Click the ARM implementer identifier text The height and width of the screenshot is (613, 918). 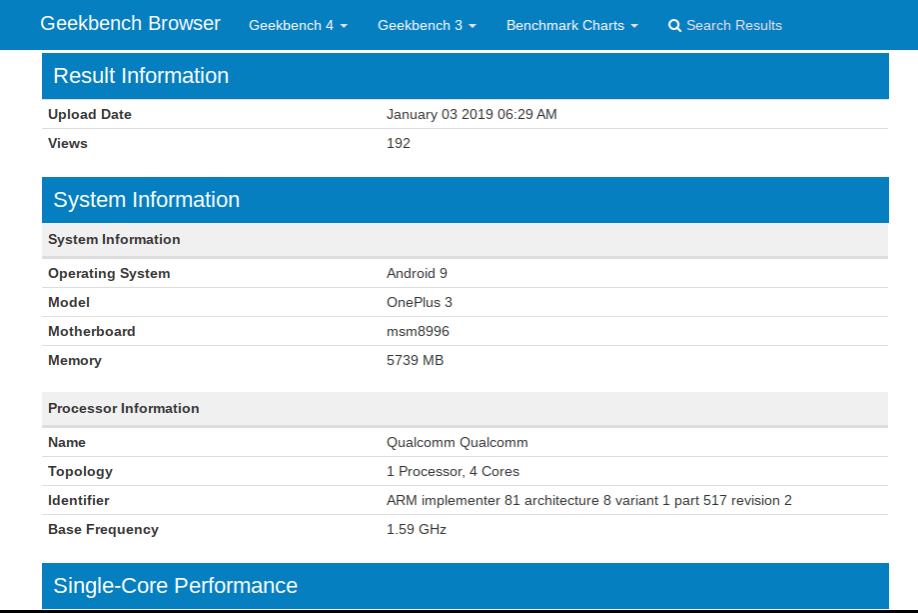[x=589, y=501]
